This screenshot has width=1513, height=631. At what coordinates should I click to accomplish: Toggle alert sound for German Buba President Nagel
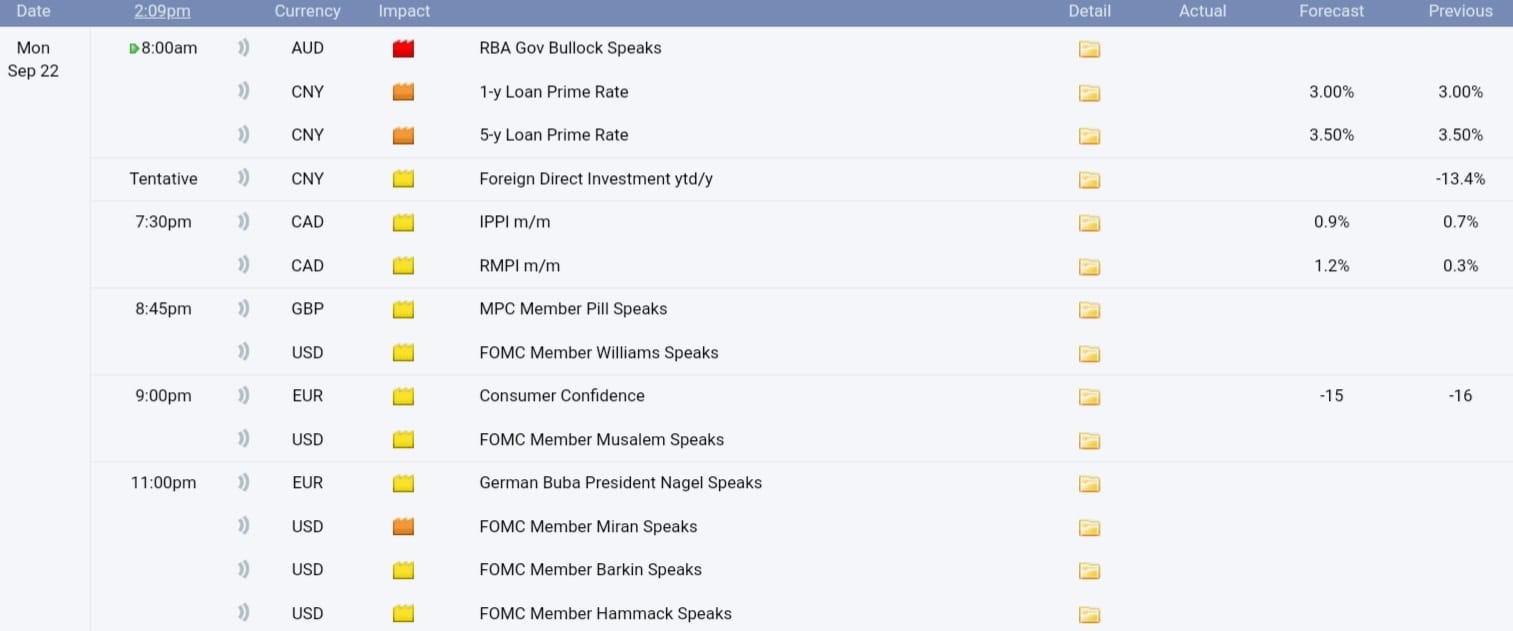click(x=243, y=483)
